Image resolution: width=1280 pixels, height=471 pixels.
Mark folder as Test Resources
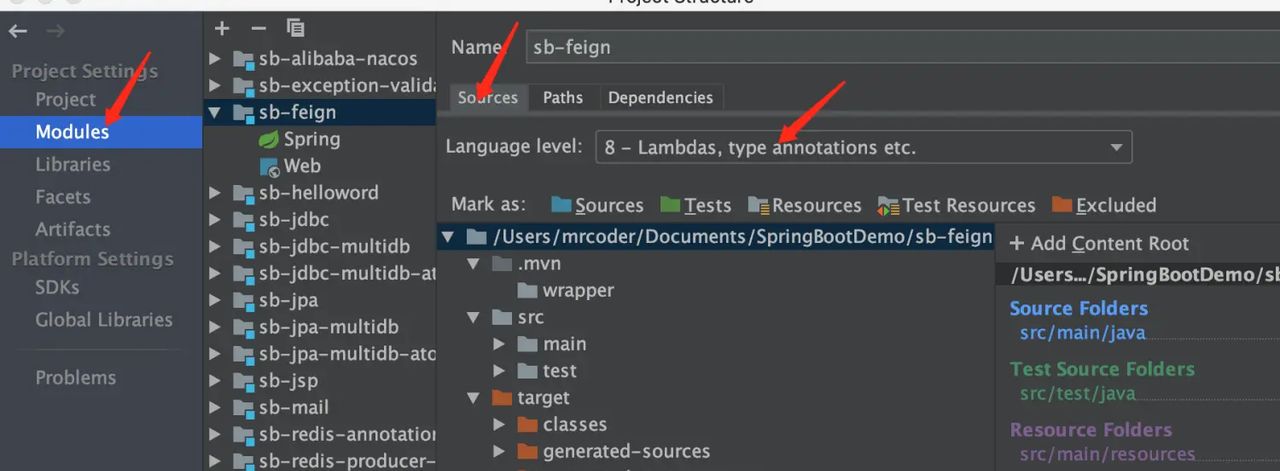coord(957,205)
